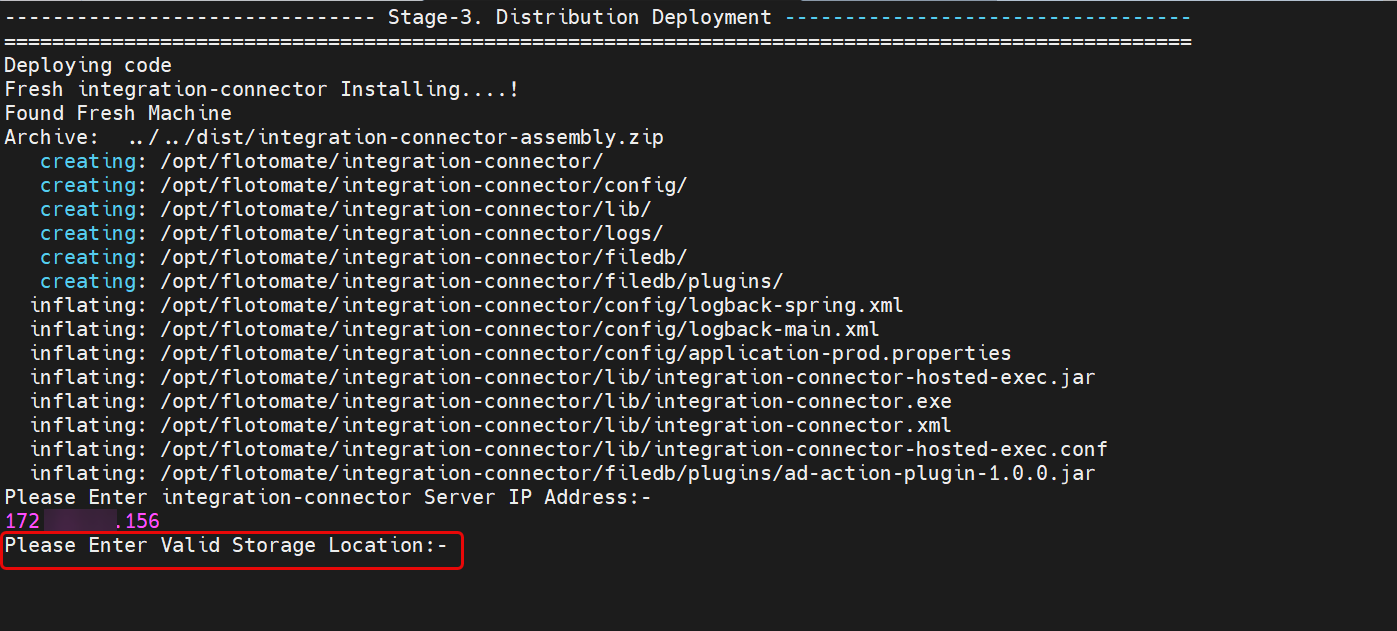Click the 'Found Fresh Machine' line

(118, 113)
